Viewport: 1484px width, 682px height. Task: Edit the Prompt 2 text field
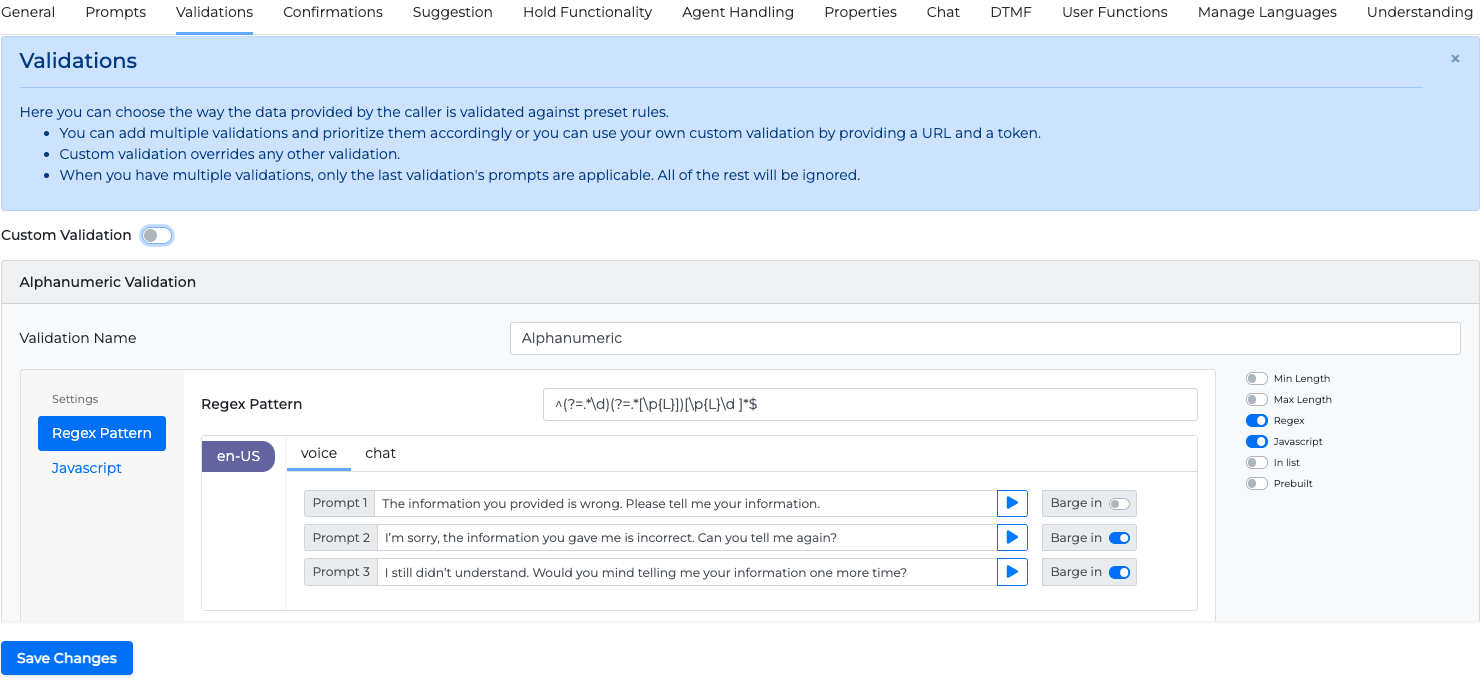click(x=685, y=538)
